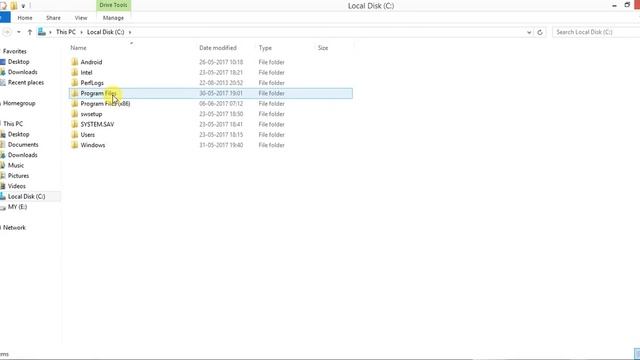Click the drive icon in address bar
The width and height of the screenshot is (640, 360).
click(x=42, y=31)
